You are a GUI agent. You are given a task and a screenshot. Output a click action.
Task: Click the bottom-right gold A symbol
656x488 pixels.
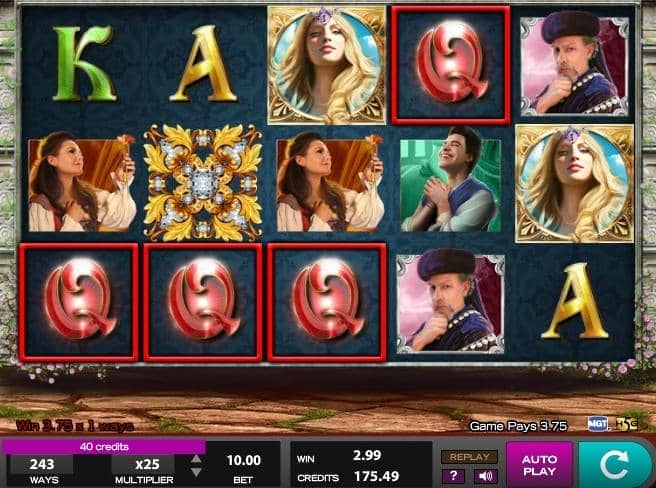(574, 301)
